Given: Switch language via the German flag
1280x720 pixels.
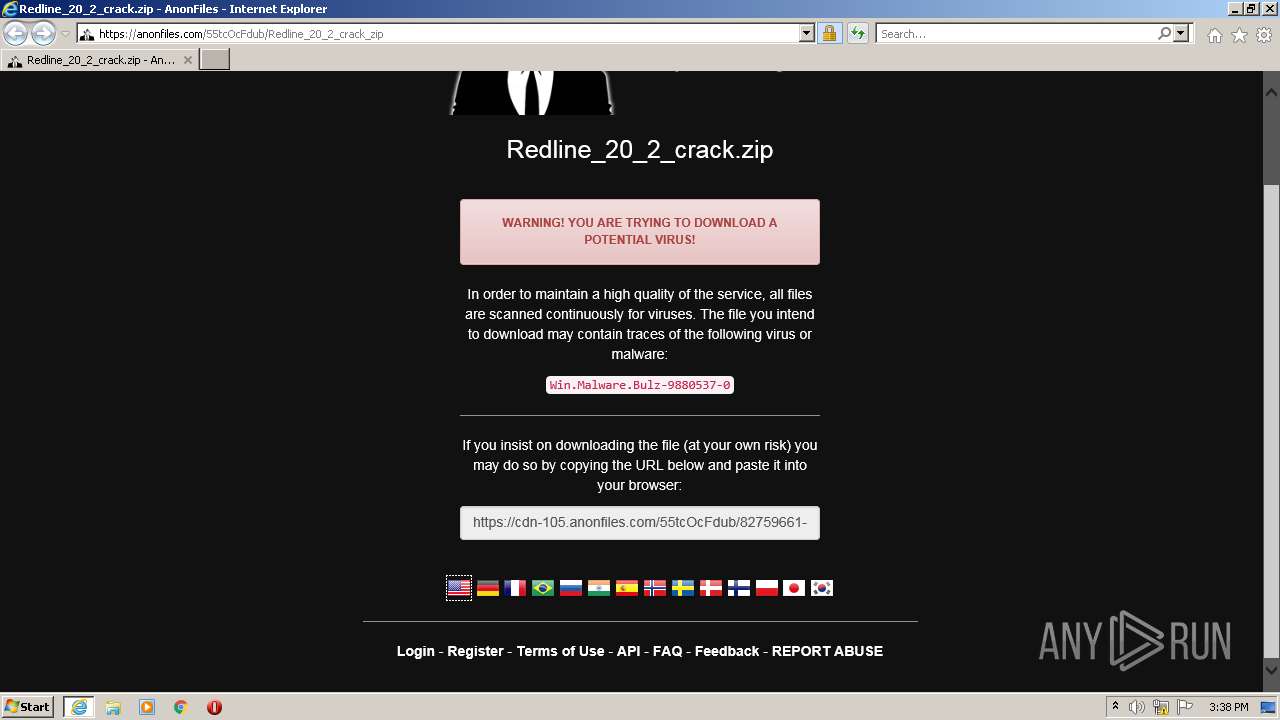Looking at the screenshot, I should (488, 588).
